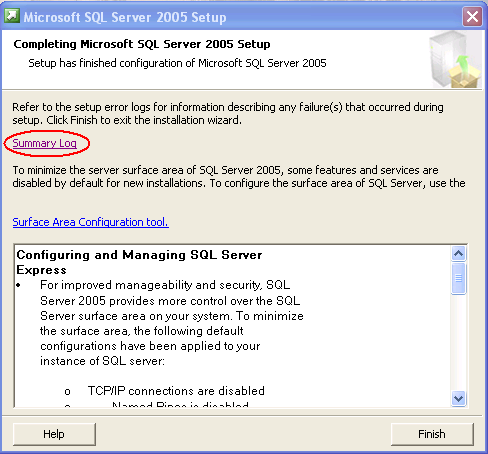Click the Finish button
This screenshot has width=488, height=454.
coord(432,434)
